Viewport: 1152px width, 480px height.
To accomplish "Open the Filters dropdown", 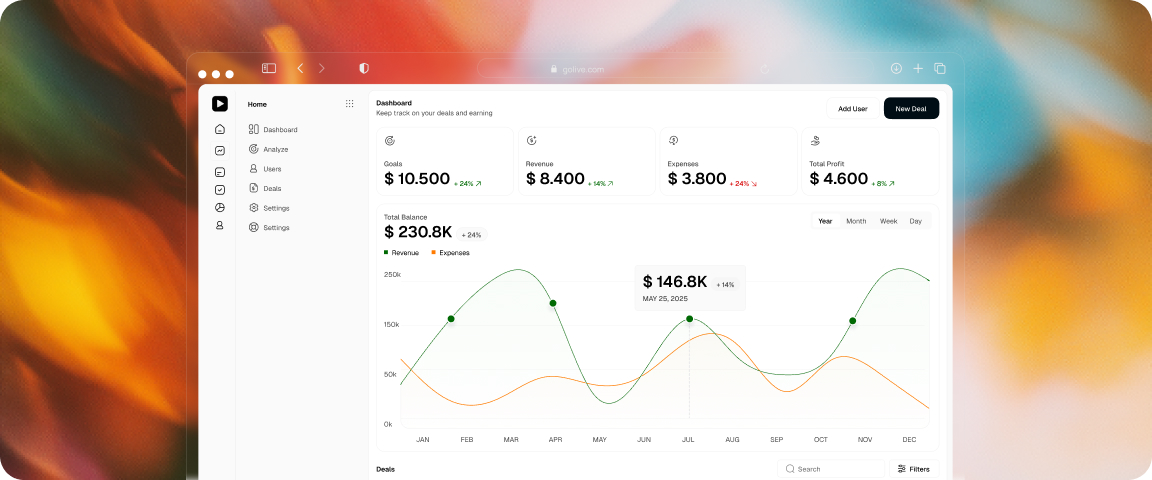I will 913,469.
